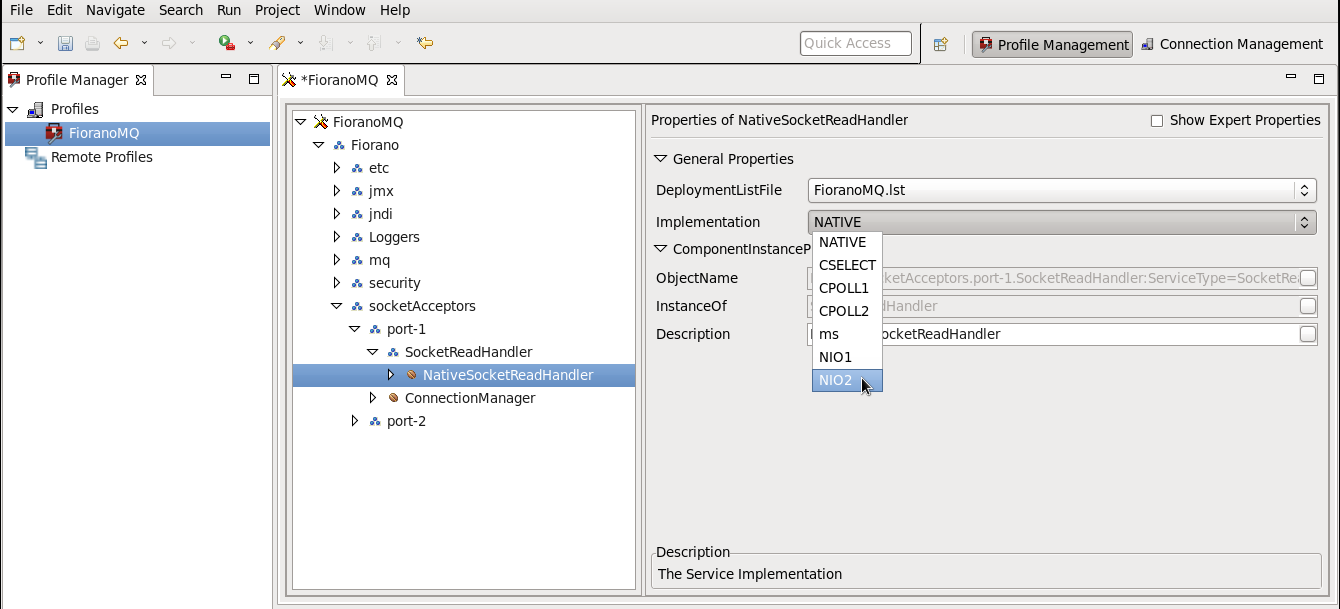Open the Navigate menu
The height and width of the screenshot is (609, 1340).
click(x=115, y=10)
